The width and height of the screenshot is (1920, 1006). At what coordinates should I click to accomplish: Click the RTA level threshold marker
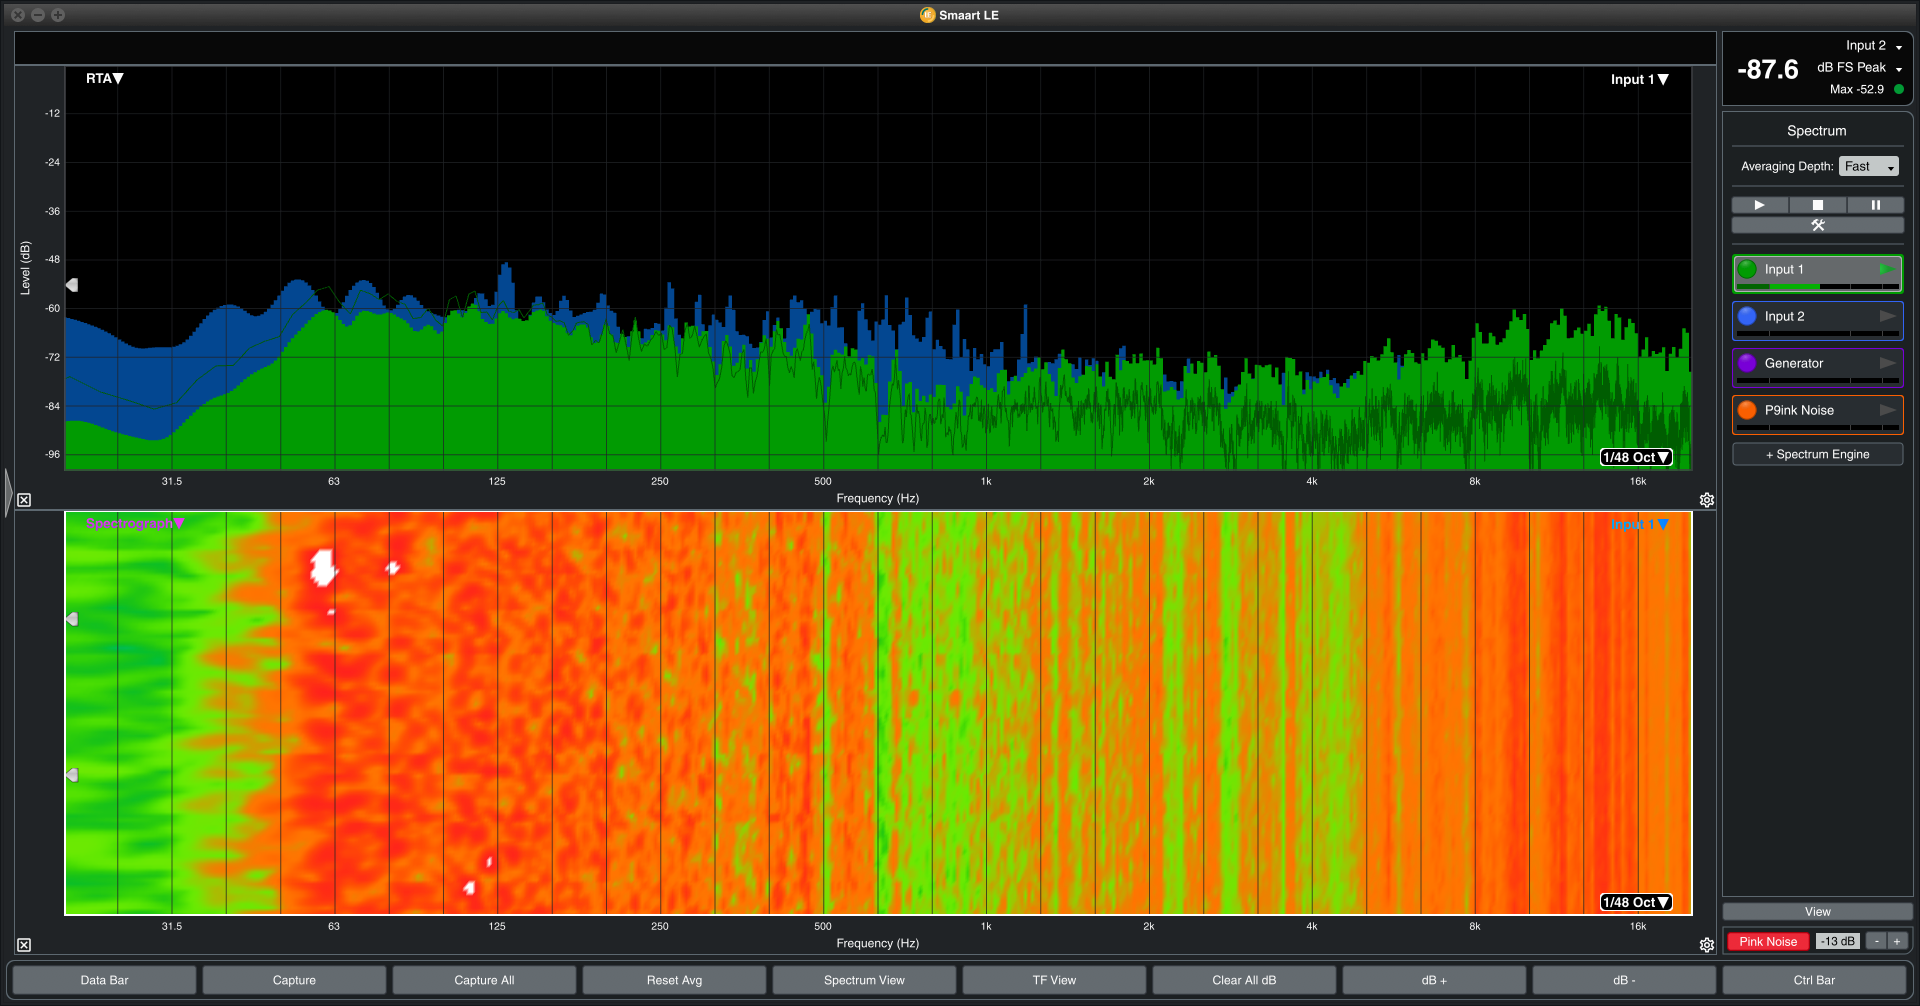tap(72, 285)
